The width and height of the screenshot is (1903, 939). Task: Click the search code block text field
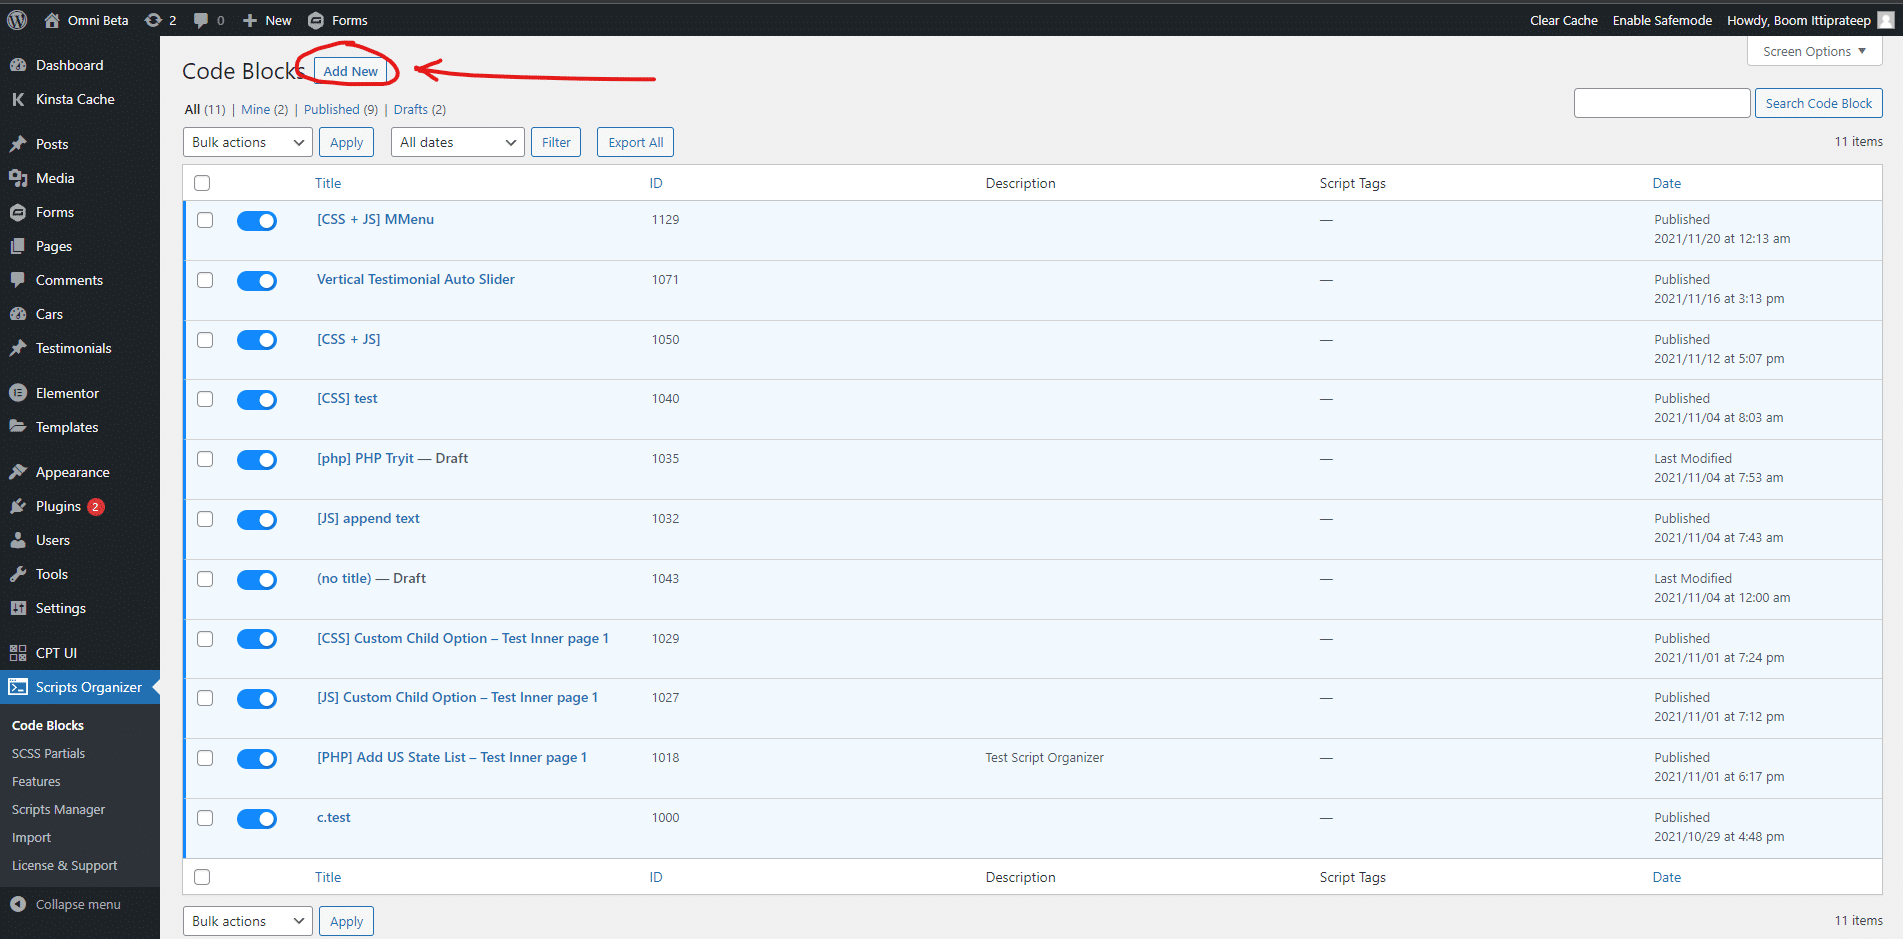tap(1661, 103)
